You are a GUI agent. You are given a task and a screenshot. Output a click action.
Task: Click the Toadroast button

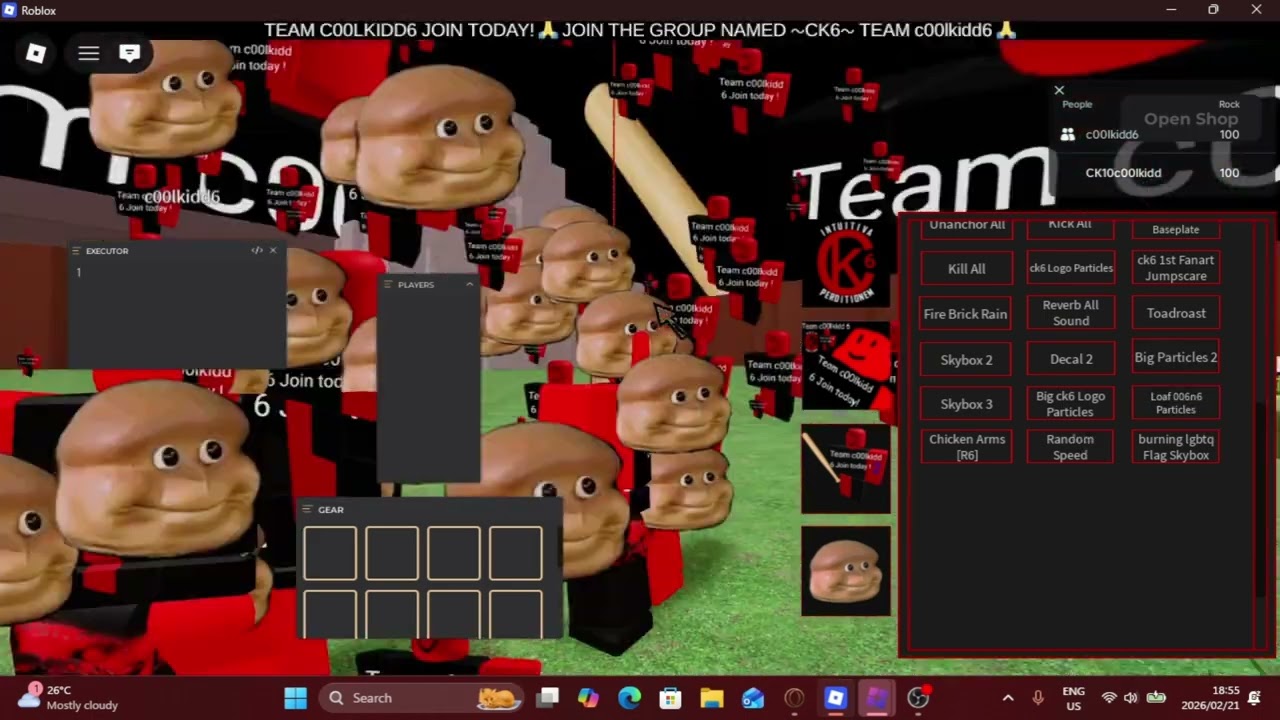point(1176,313)
